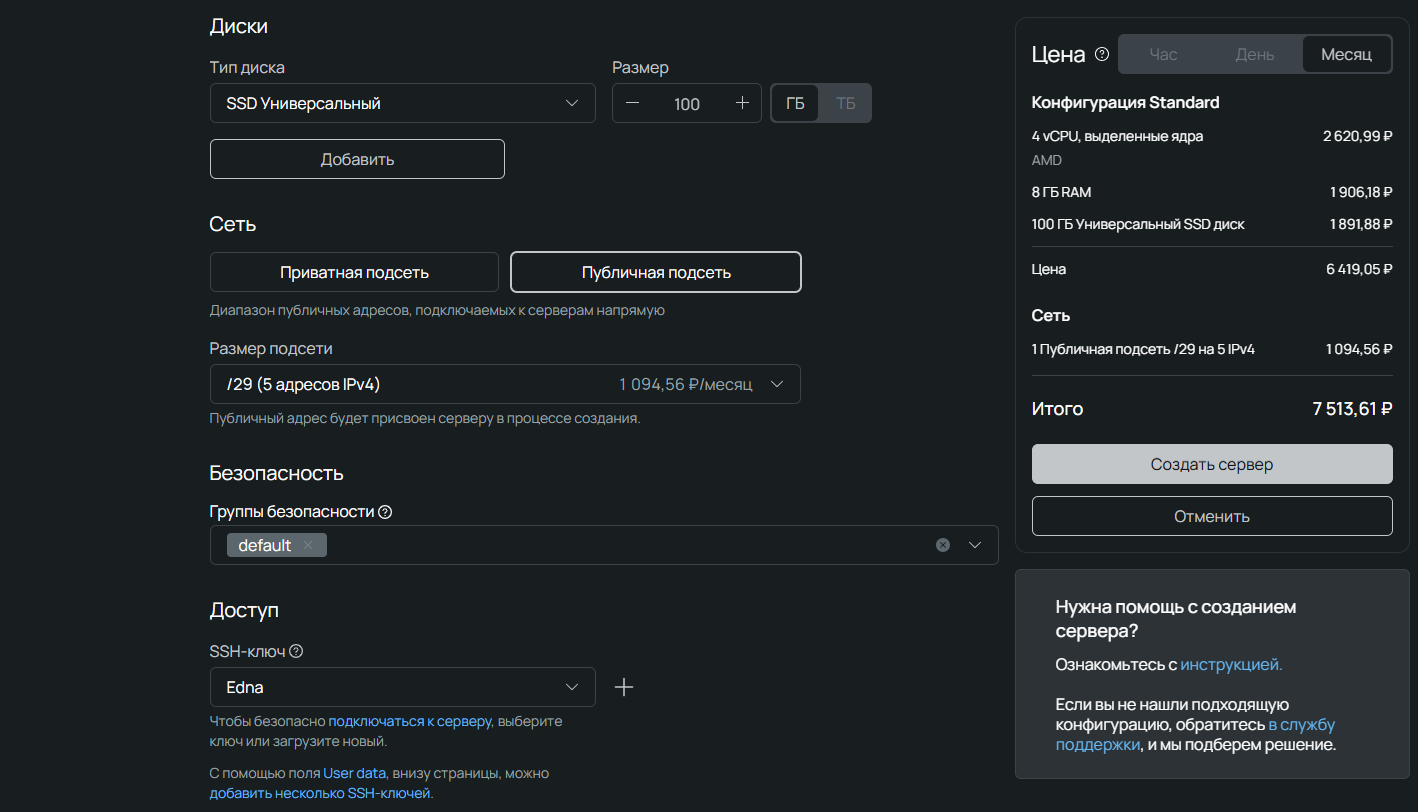This screenshot has height=812, width=1418.
Task: Switch disk size unit to ТБ
Action: click(845, 103)
